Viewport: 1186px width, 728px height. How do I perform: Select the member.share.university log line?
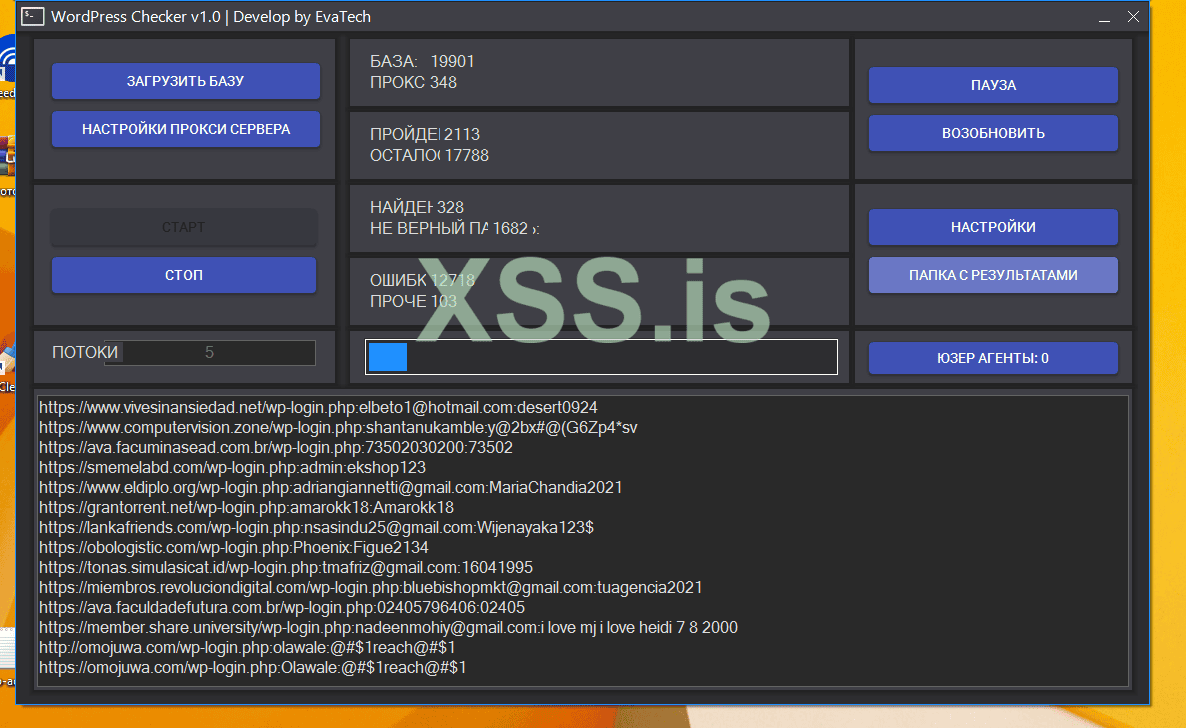(388, 627)
